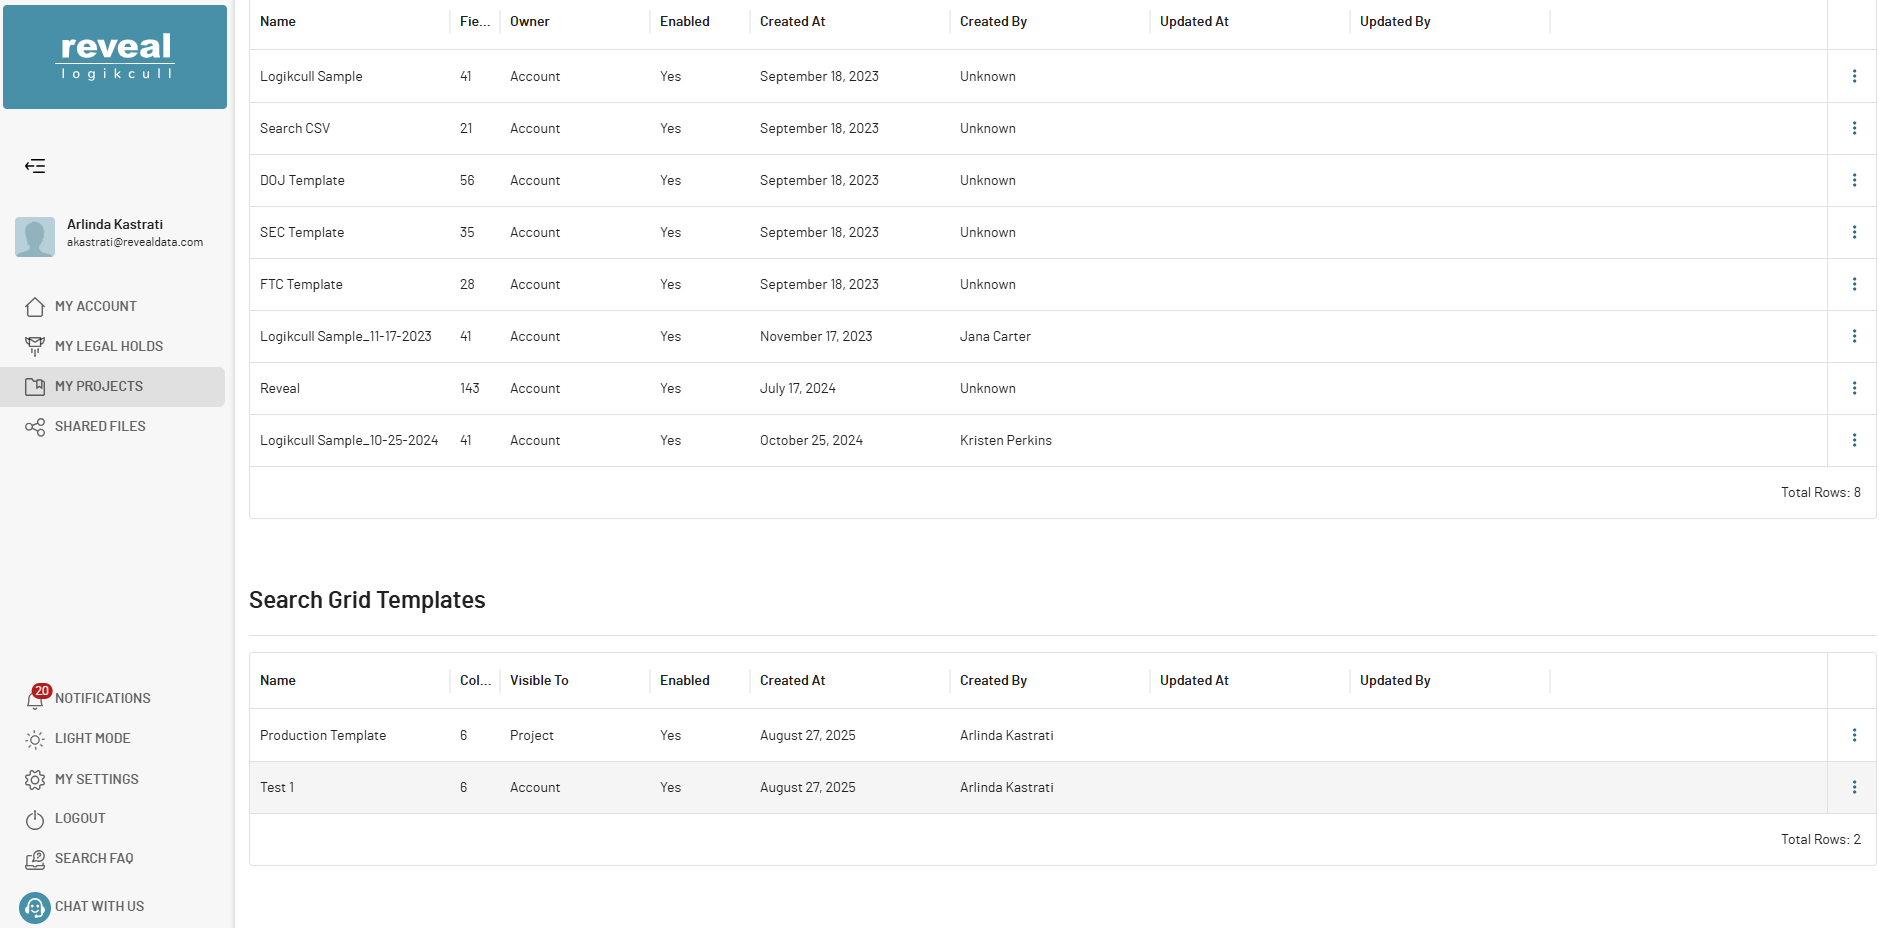View Notifications from the sidebar
This screenshot has width=1879, height=928.
tap(103, 698)
